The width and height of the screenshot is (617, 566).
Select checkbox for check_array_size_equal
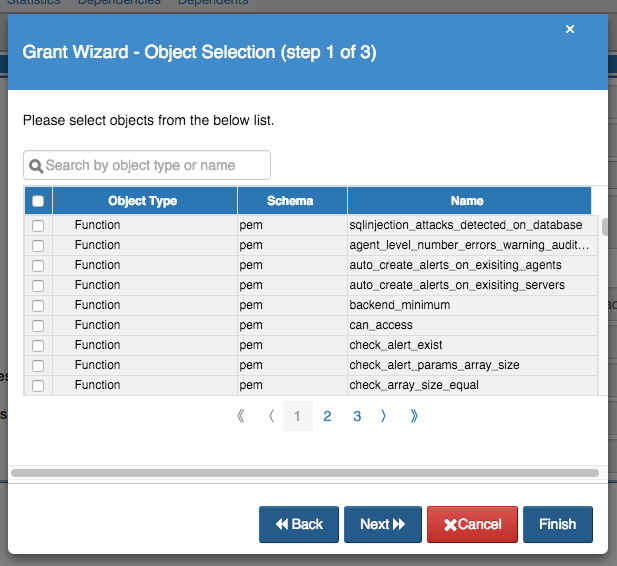(38, 386)
